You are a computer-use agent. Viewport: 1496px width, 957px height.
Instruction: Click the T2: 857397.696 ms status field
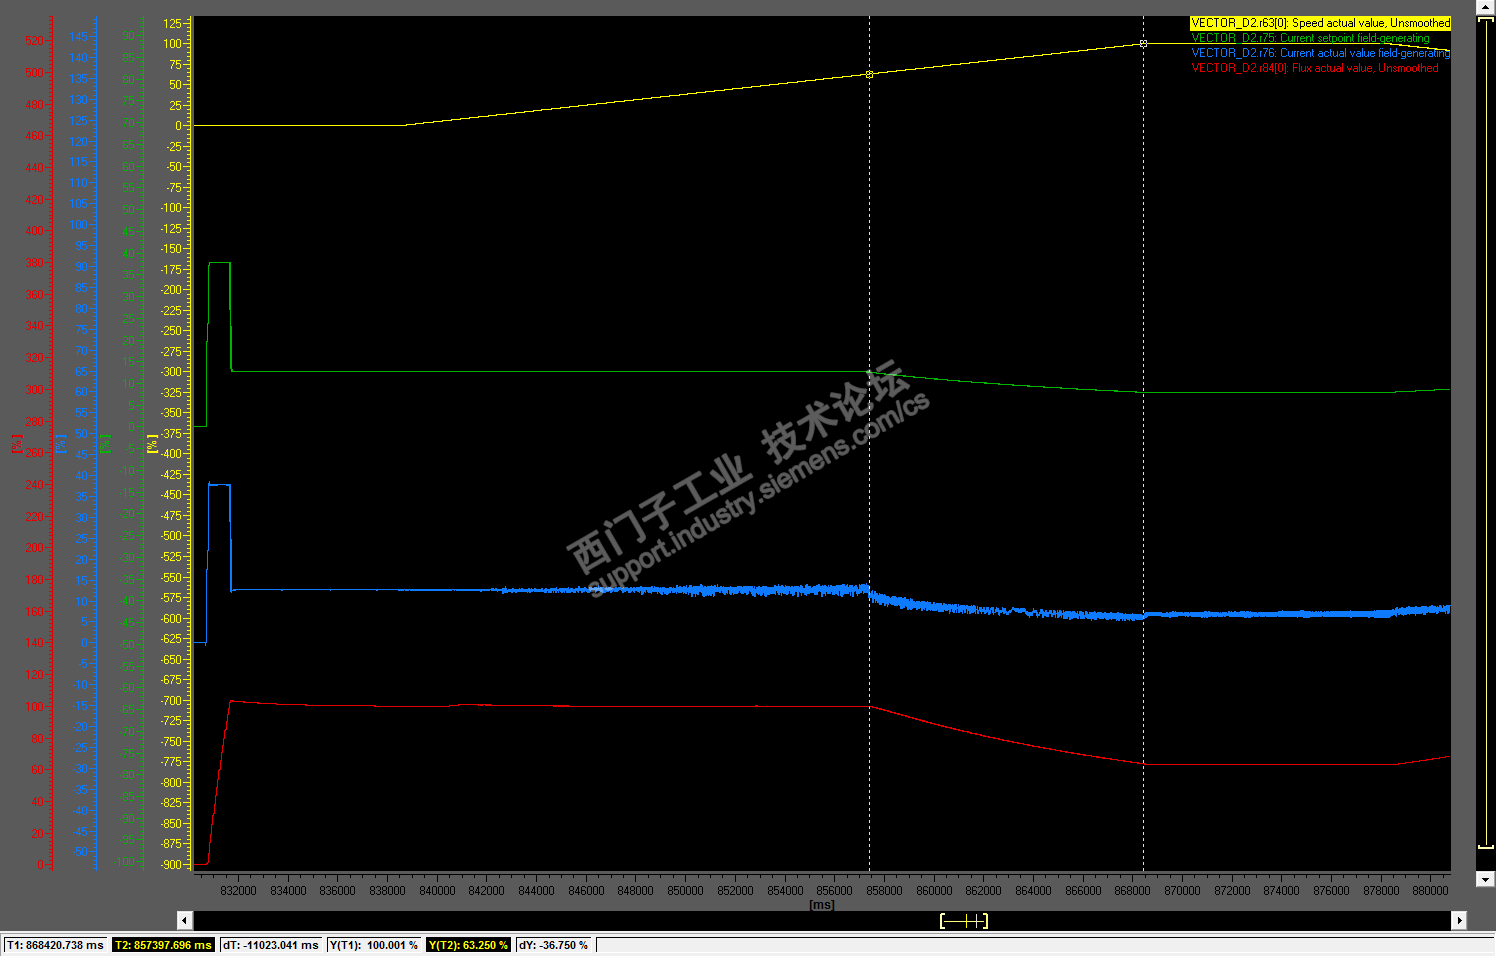pyautogui.click(x=163, y=945)
